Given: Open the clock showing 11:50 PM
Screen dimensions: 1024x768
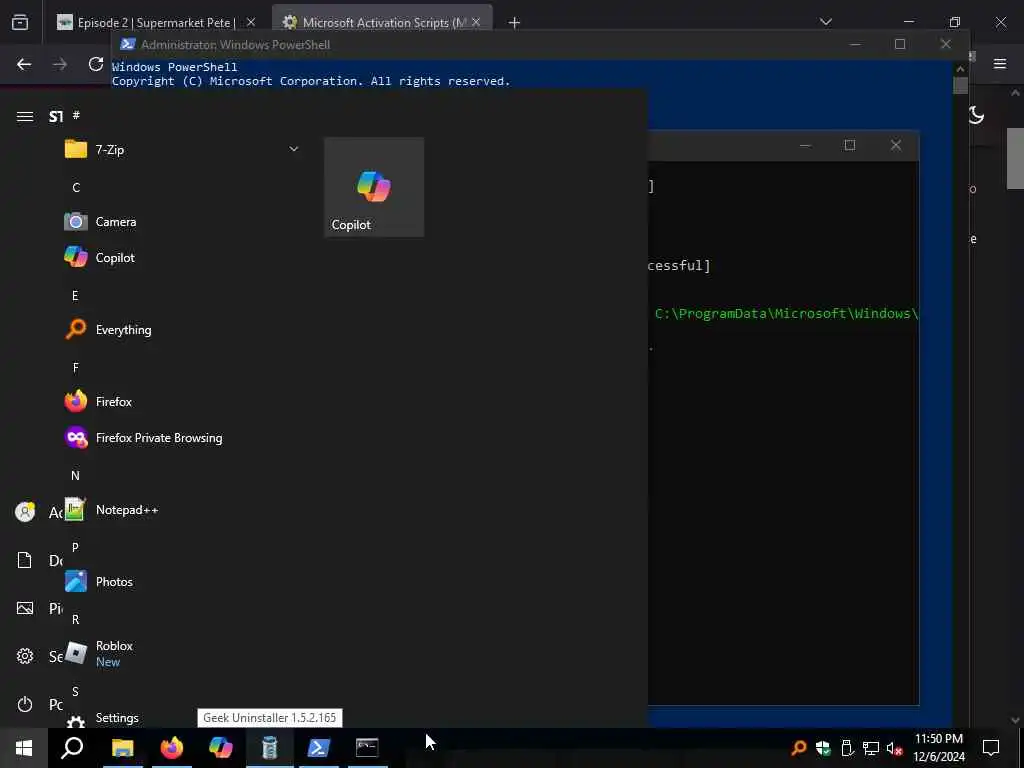Looking at the screenshot, I should click(938, 748).
